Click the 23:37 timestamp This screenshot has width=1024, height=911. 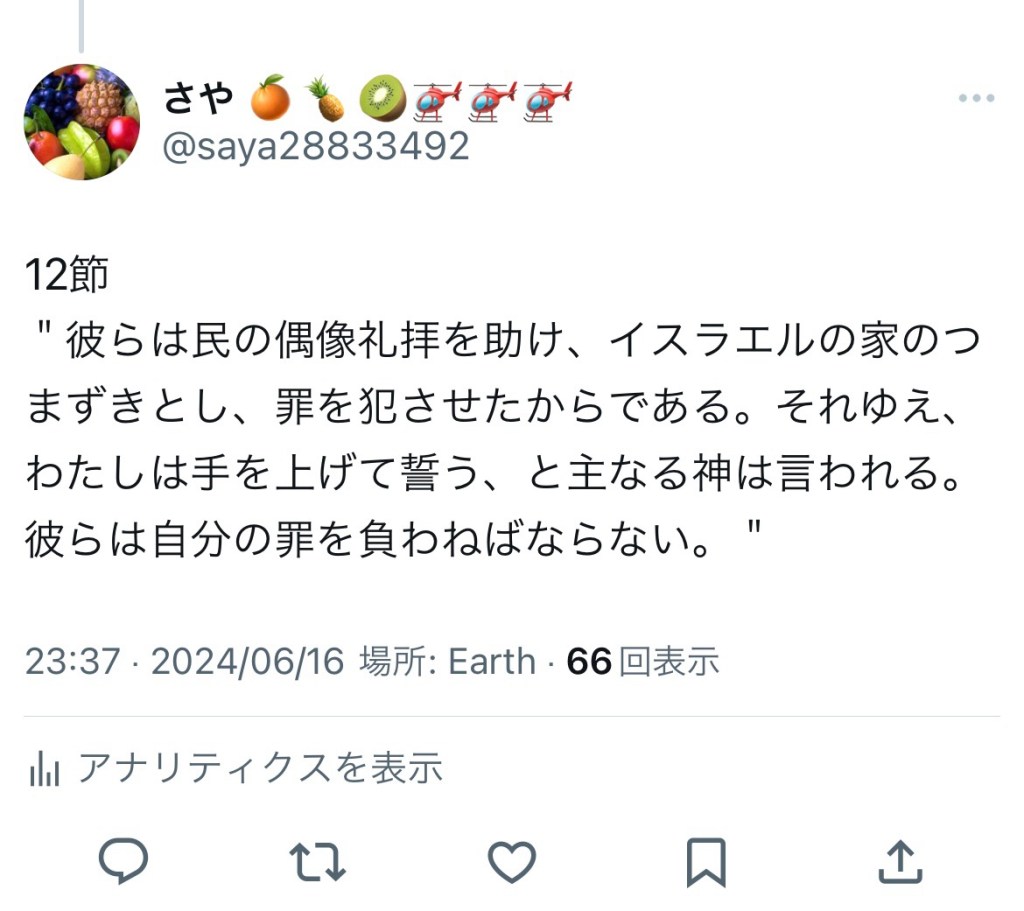point(72,661)
